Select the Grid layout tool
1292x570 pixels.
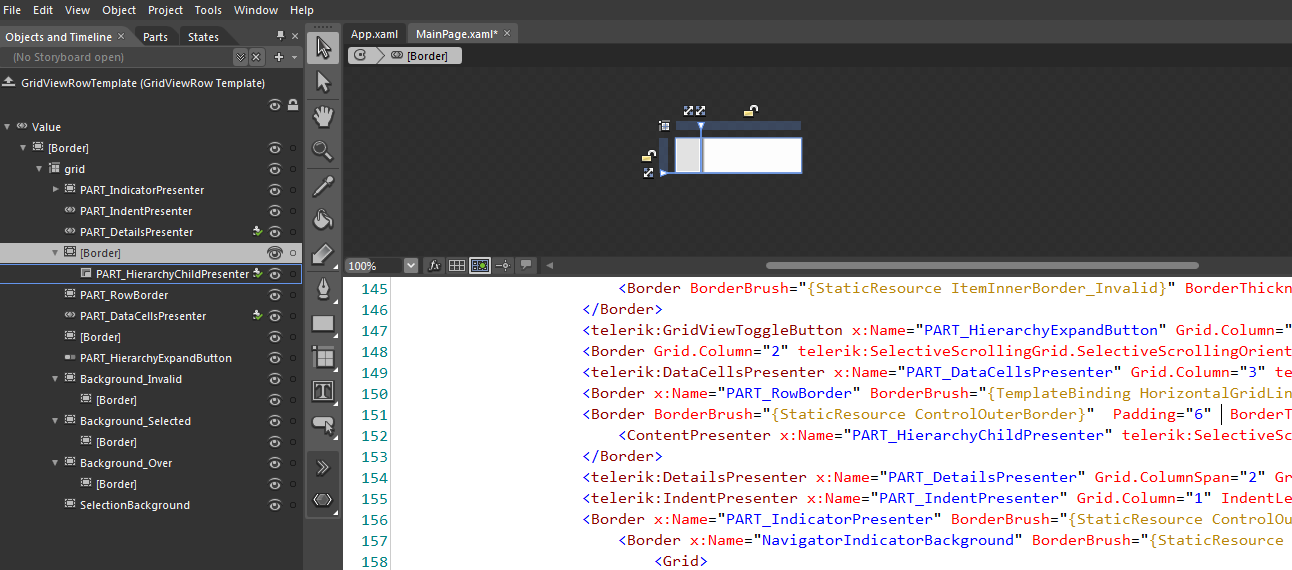pos(323,357)
